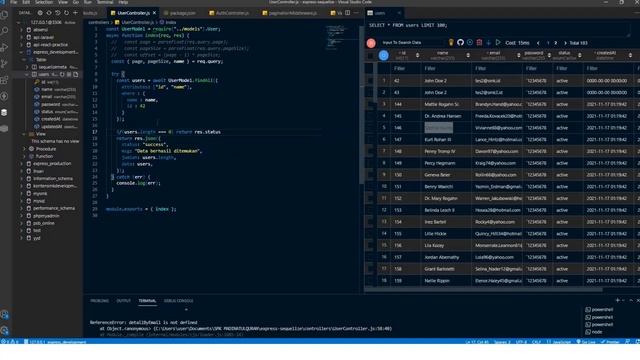Viewport: 640px width, 360px height.
Task: Expand the Function node
Action: tap(24, 156)
